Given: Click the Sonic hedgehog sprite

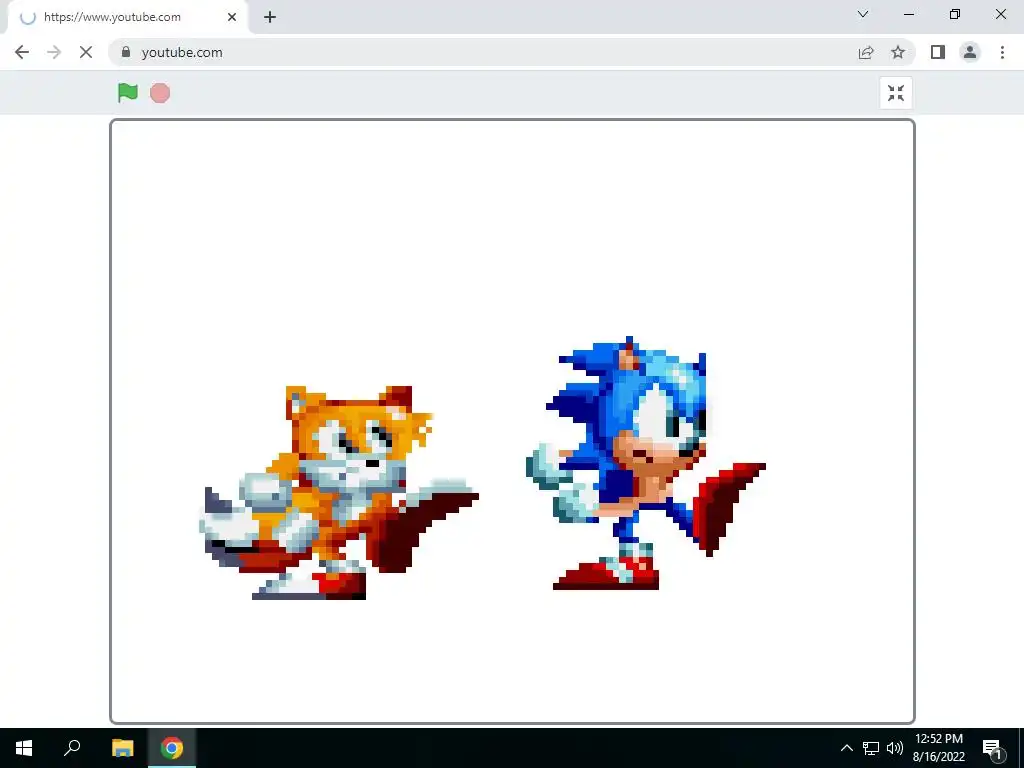Looking at the screenshot, I should 645,464.
